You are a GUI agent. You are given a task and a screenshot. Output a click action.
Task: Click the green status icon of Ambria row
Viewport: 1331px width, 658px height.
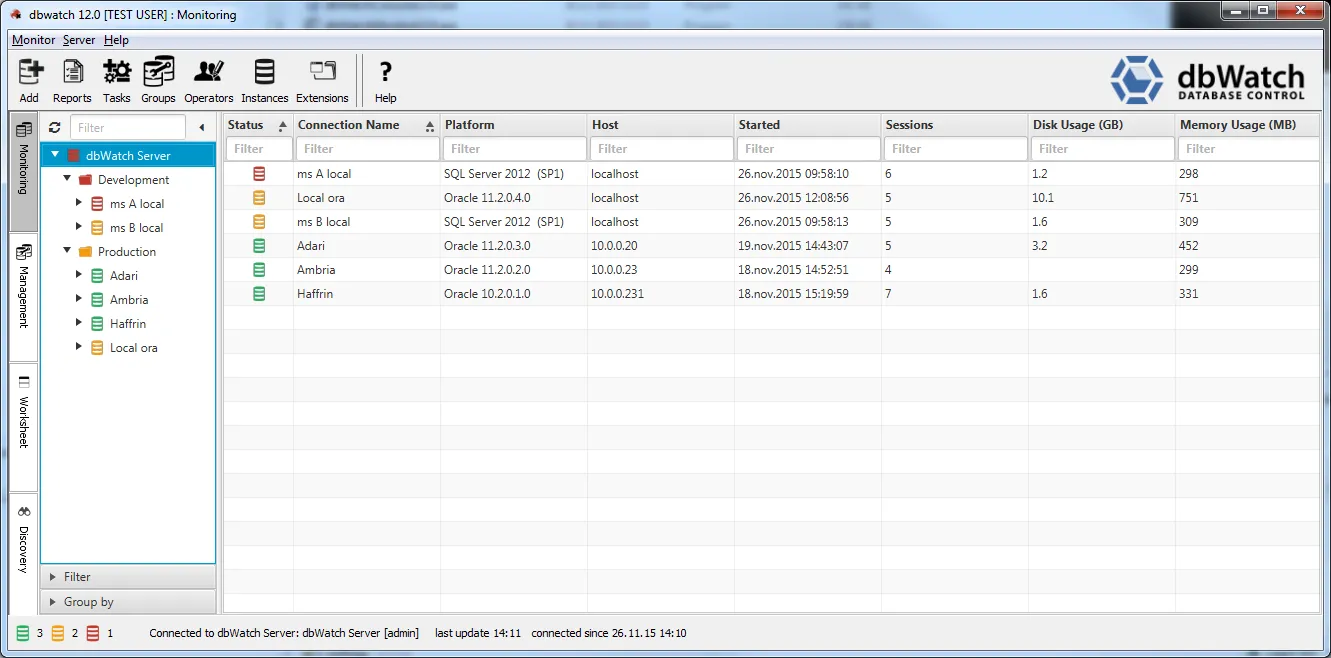(259, 270)
